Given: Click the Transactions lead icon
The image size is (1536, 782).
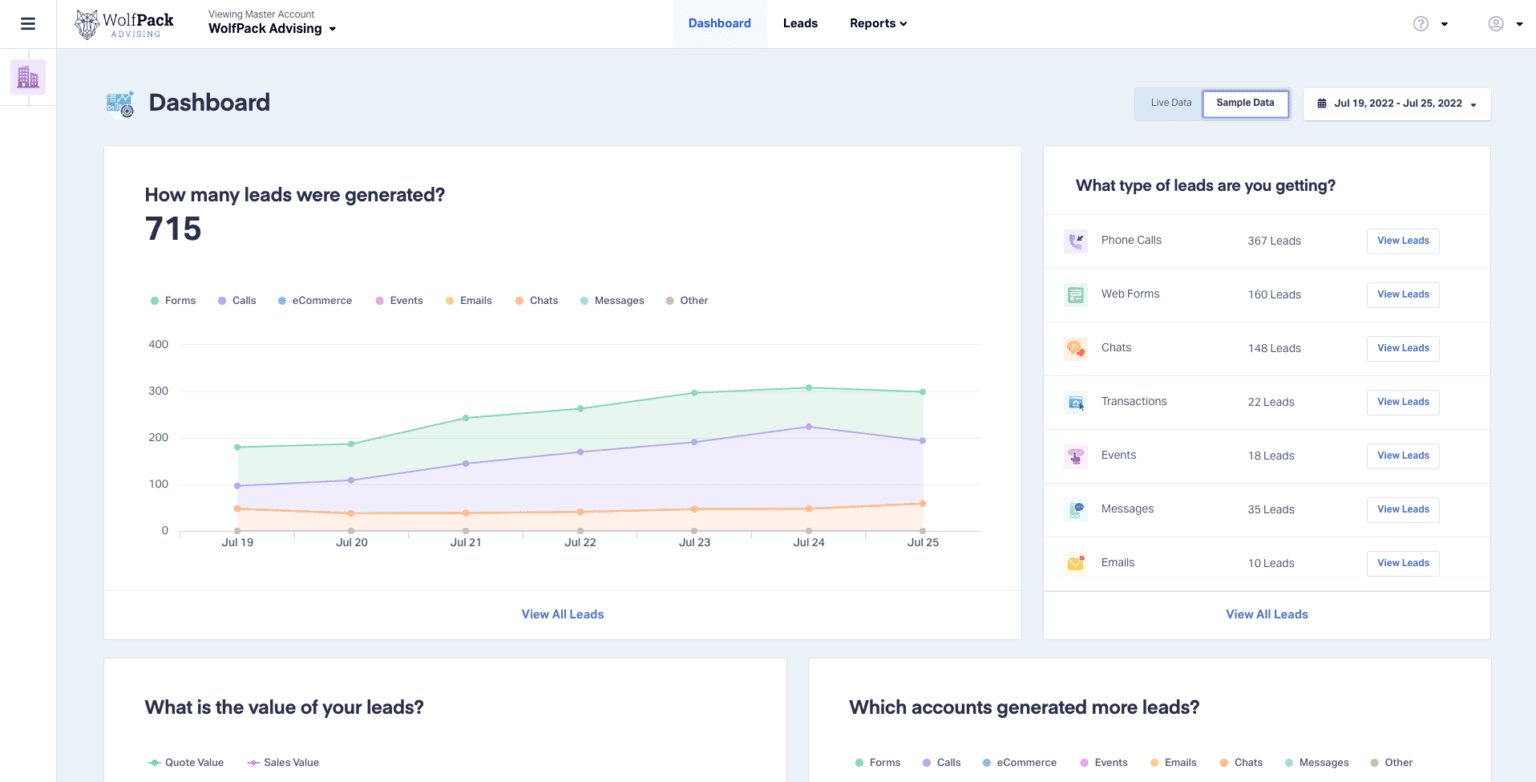Looking at the screenshot, I should 1076,402.
